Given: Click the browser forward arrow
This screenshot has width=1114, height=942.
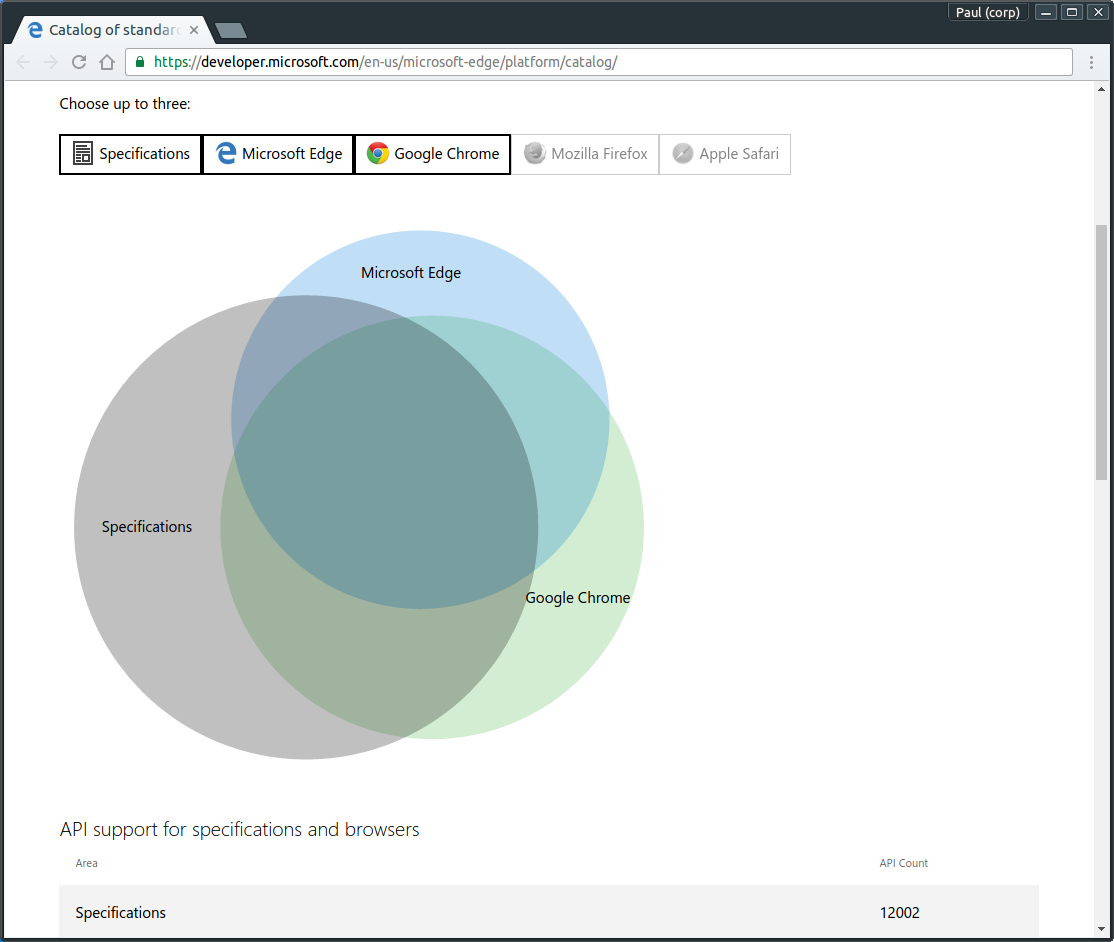Looking at the screenshot, I should click(51, 62).
